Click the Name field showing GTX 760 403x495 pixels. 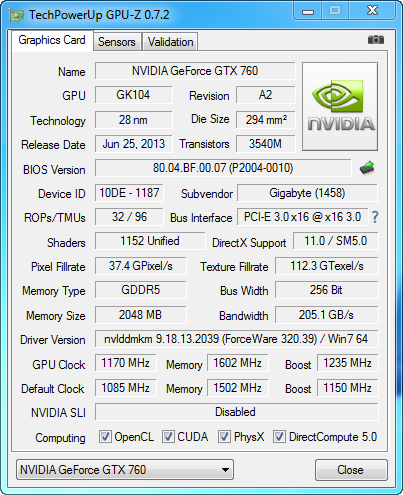click(x=195, y=71)
